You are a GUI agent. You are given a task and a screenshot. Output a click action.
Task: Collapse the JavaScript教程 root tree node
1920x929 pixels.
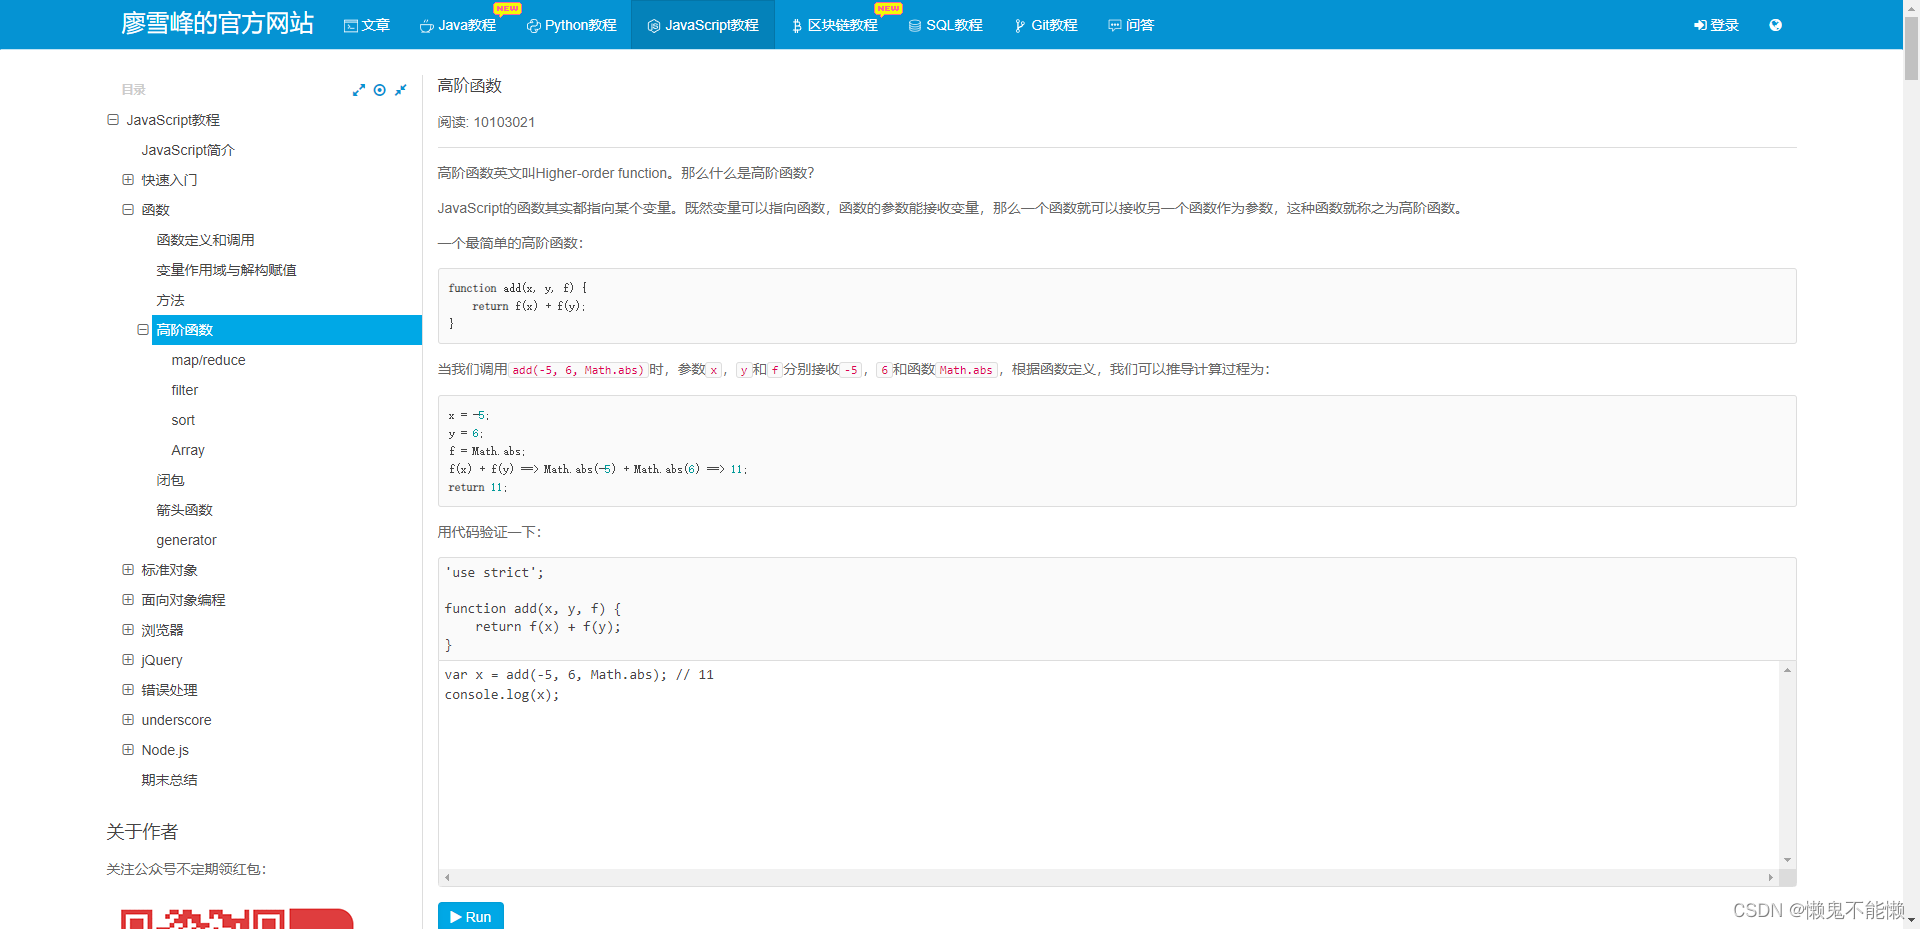[113, 120]
